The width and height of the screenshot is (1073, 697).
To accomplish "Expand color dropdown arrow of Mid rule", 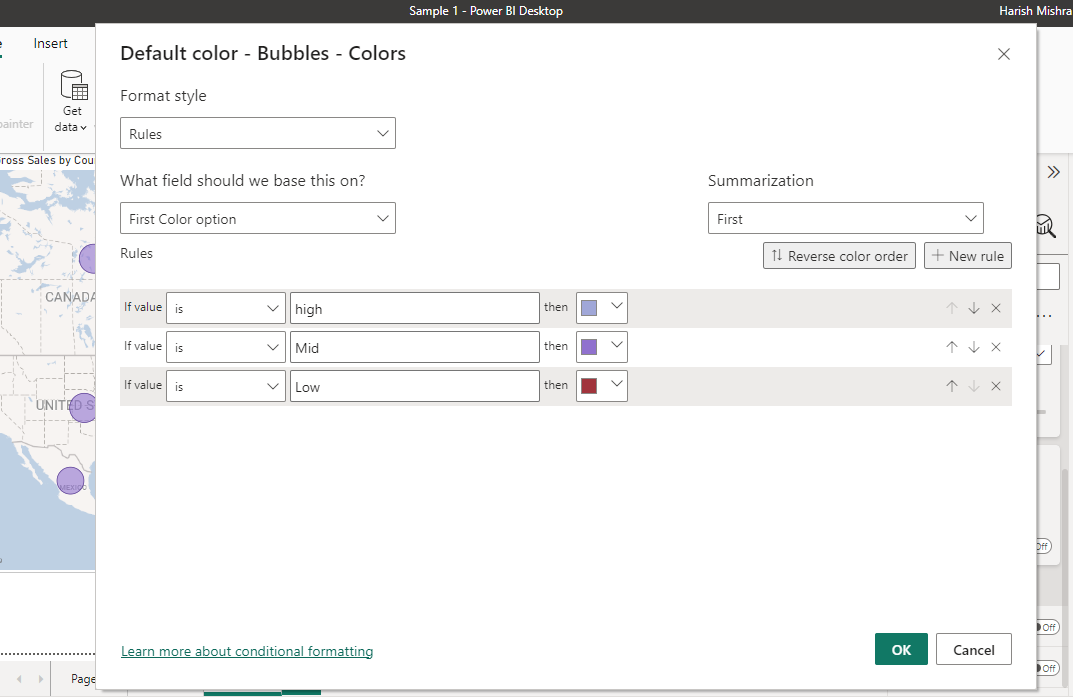I will click(617, 345).
